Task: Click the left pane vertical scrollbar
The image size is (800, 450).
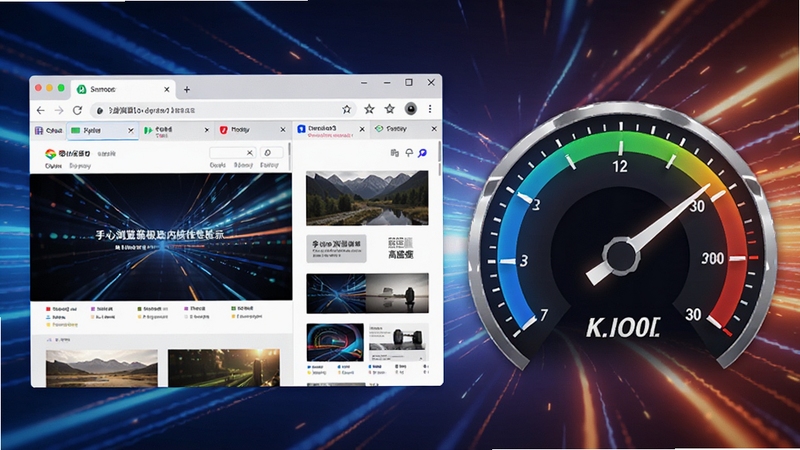Action: point(290,156)
